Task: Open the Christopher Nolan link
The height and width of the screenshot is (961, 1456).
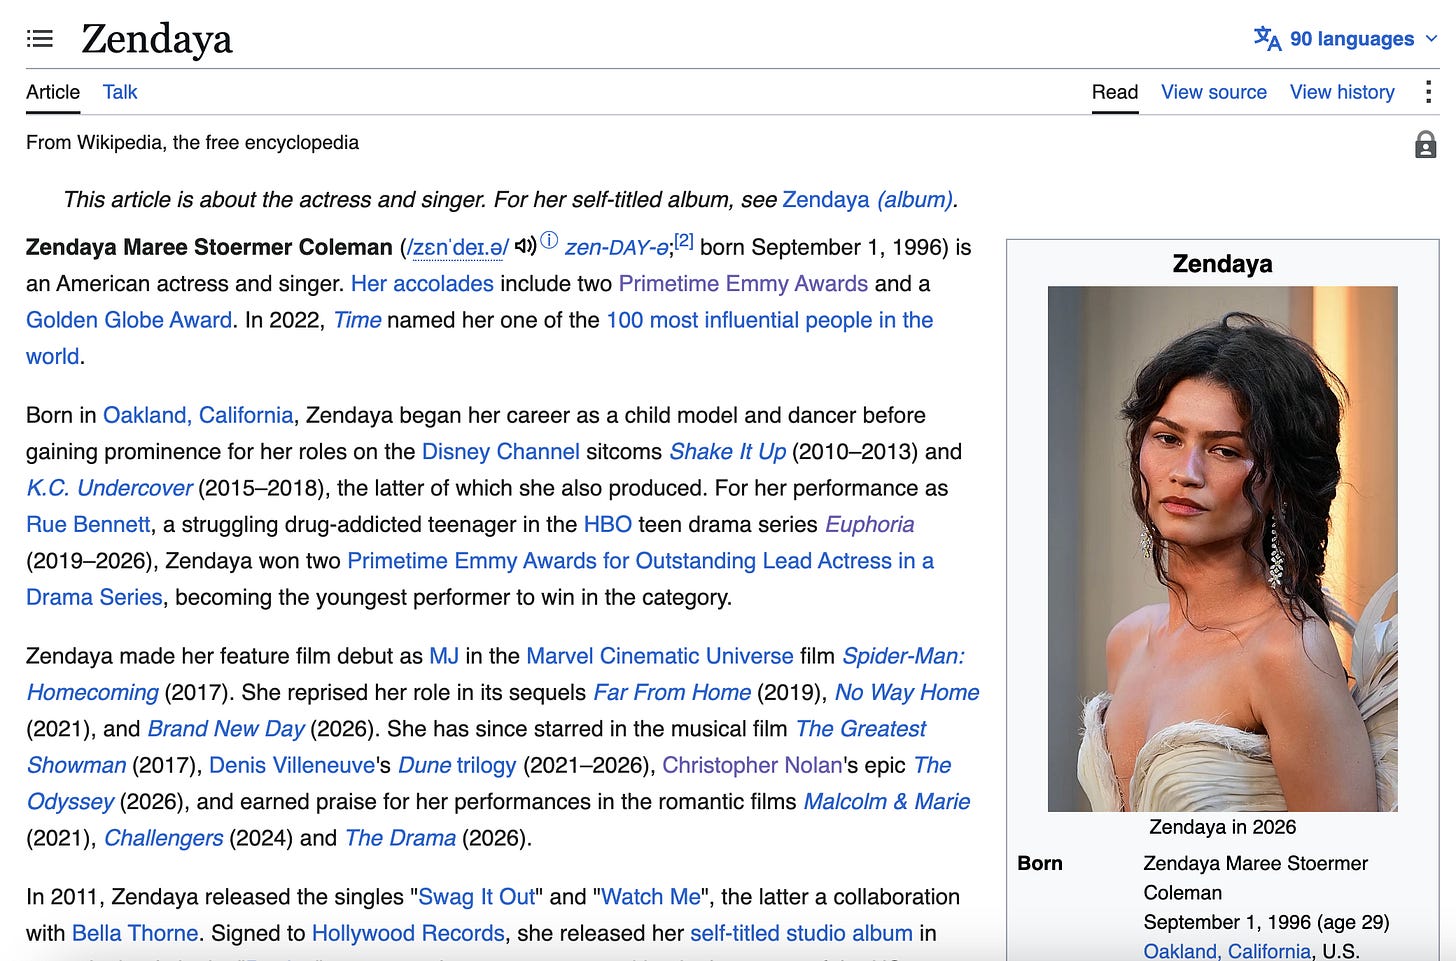Action: [x=752, y=766]
